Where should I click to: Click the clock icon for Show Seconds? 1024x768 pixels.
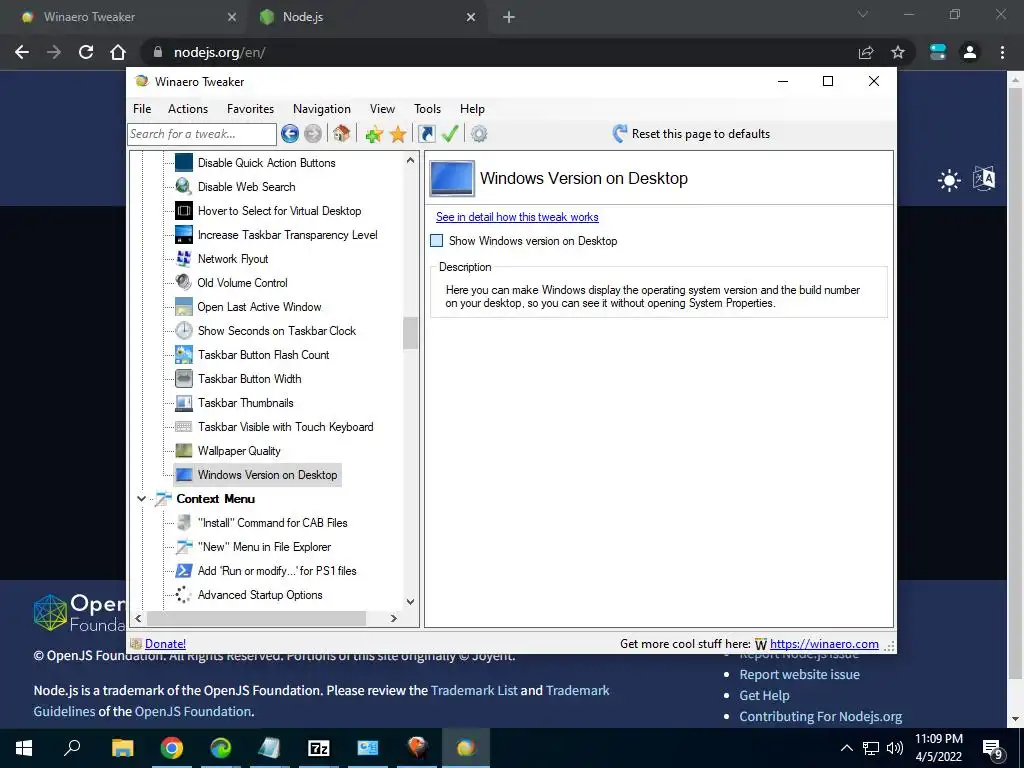tap(184, 330)
